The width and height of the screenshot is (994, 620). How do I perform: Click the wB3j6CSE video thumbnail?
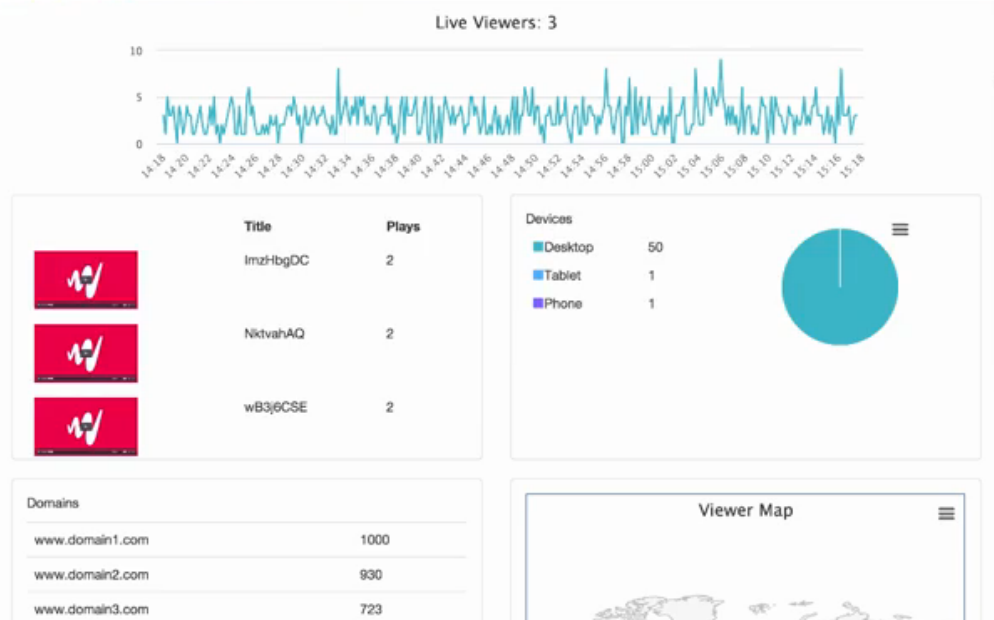[x=86, y=427]
